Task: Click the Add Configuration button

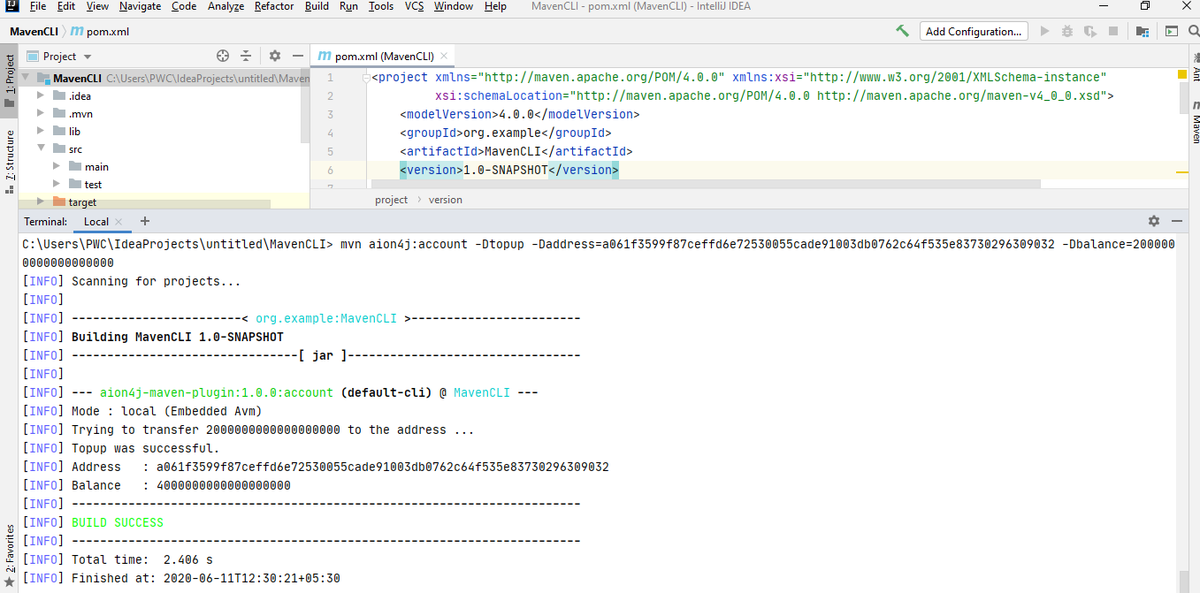Action: point(974,31)
